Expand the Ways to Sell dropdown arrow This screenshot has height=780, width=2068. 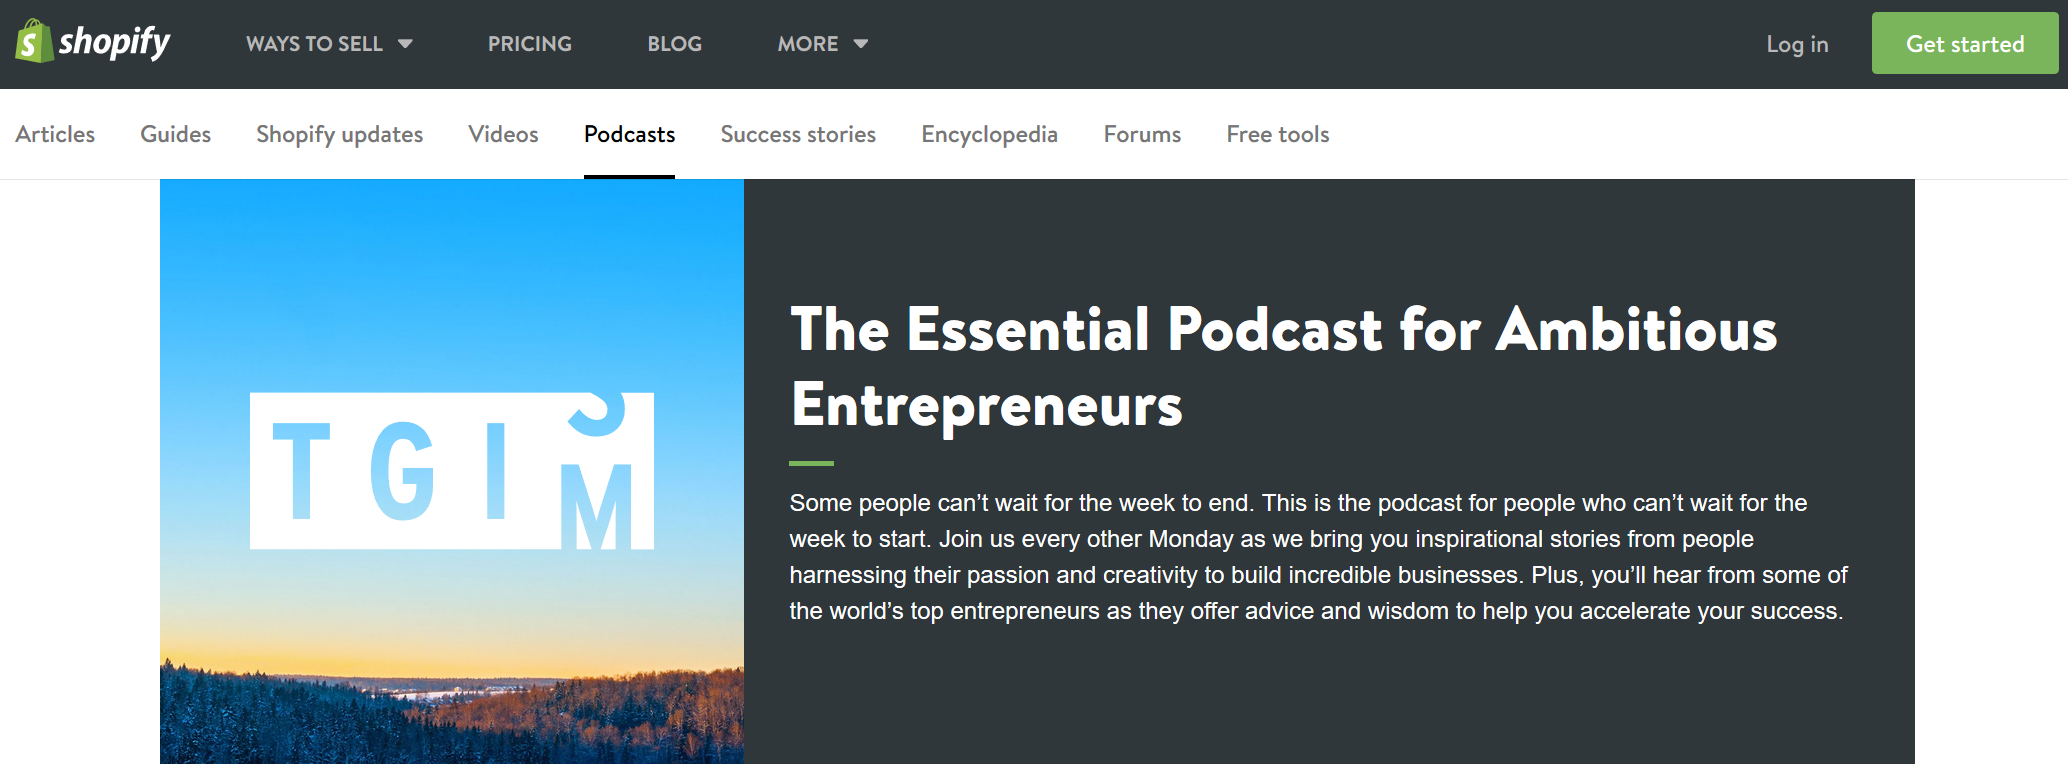(x=405, y=44)
